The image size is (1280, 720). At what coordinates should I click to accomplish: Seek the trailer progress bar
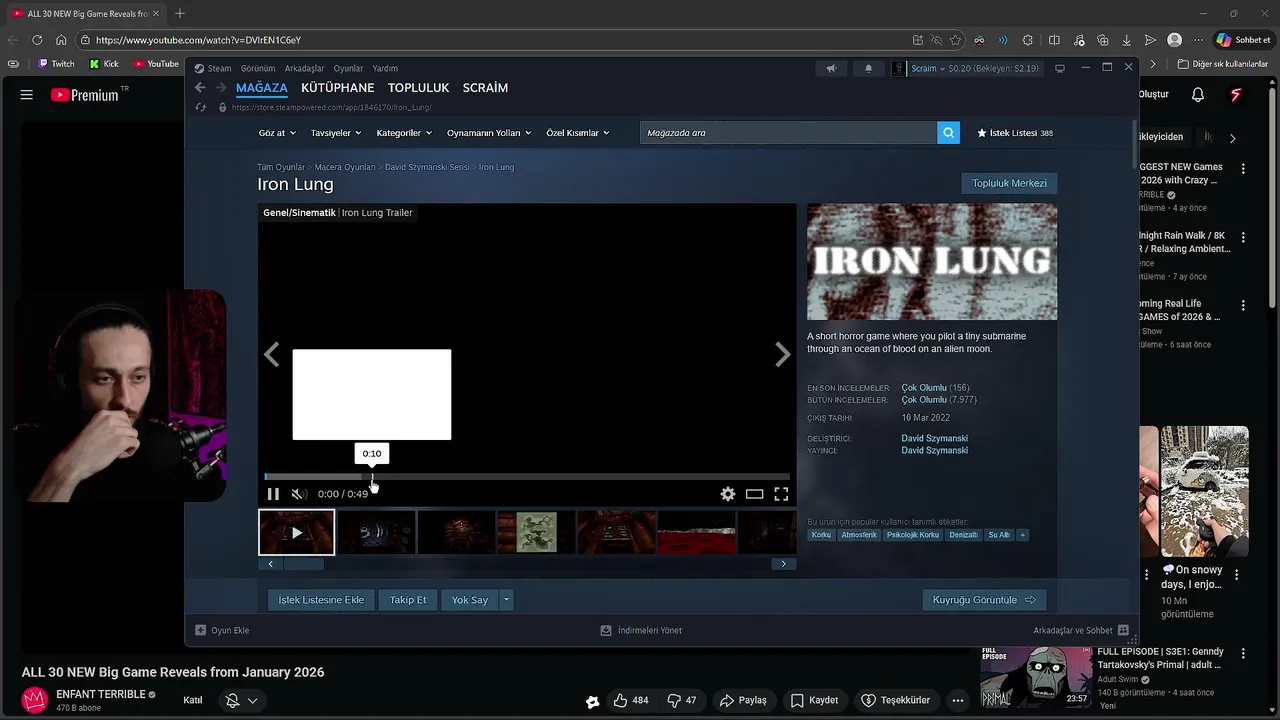527,477
